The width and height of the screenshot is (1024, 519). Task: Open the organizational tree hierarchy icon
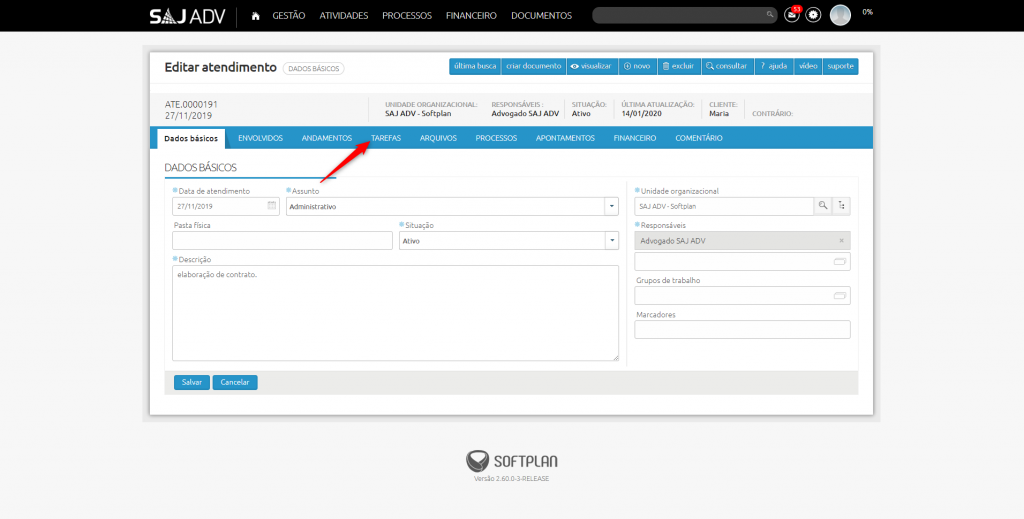(842, 206)
